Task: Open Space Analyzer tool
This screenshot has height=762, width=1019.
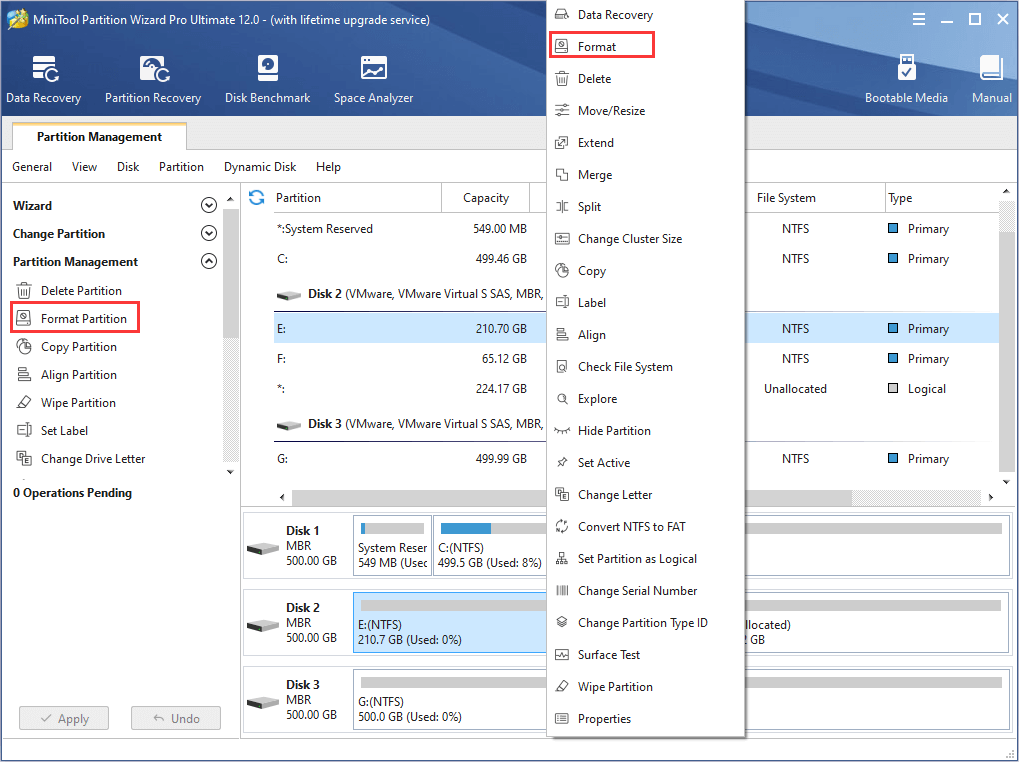Action: click(373, 79)
